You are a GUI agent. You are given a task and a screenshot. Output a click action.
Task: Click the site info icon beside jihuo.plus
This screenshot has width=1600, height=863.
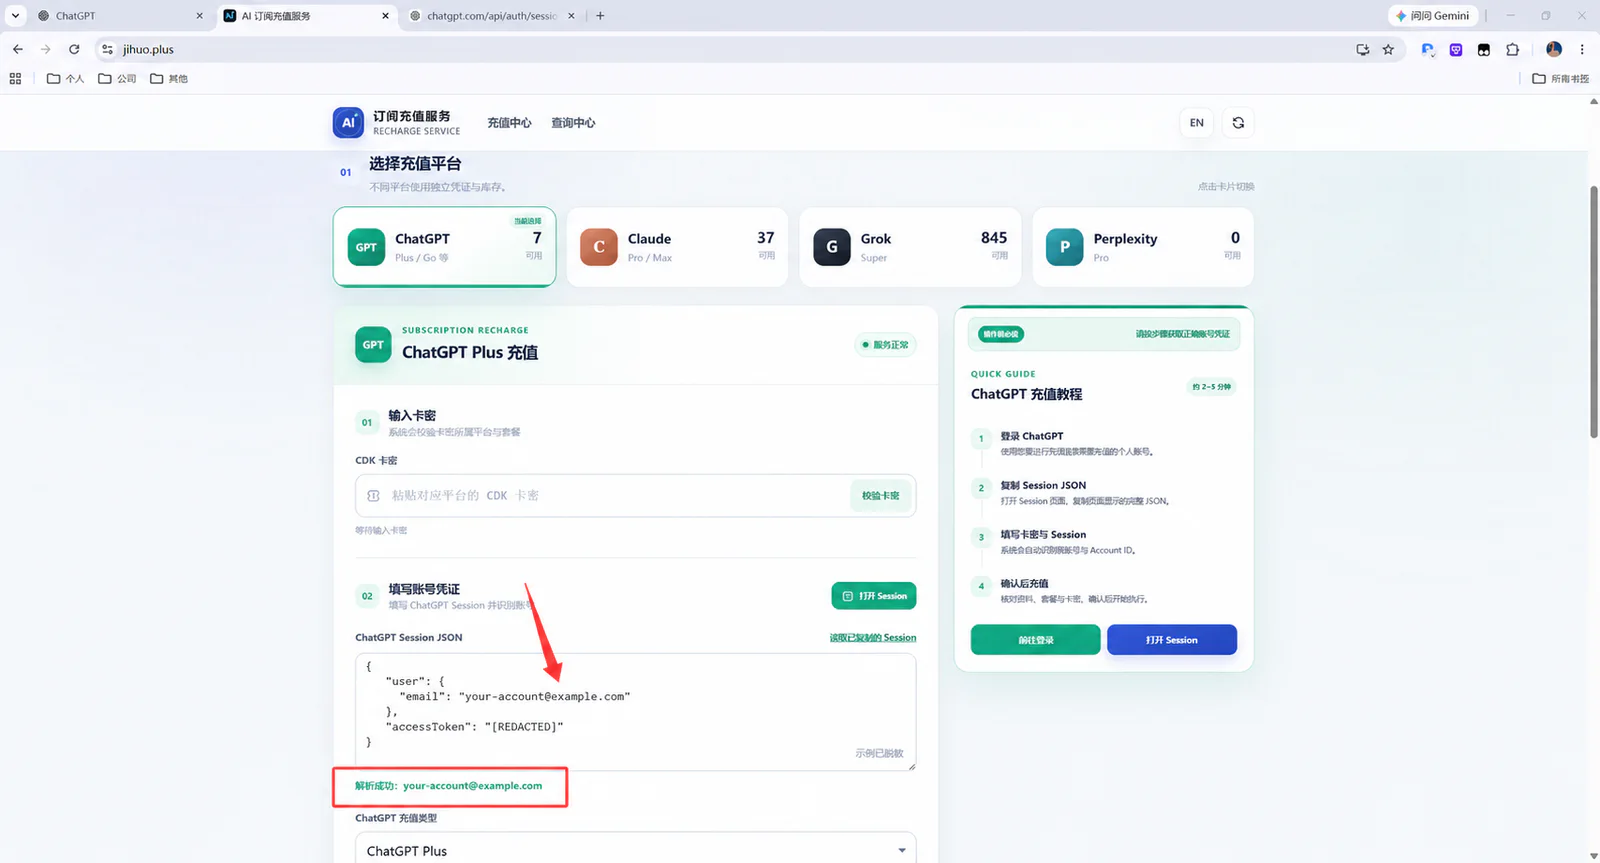[x=108, y=49]
